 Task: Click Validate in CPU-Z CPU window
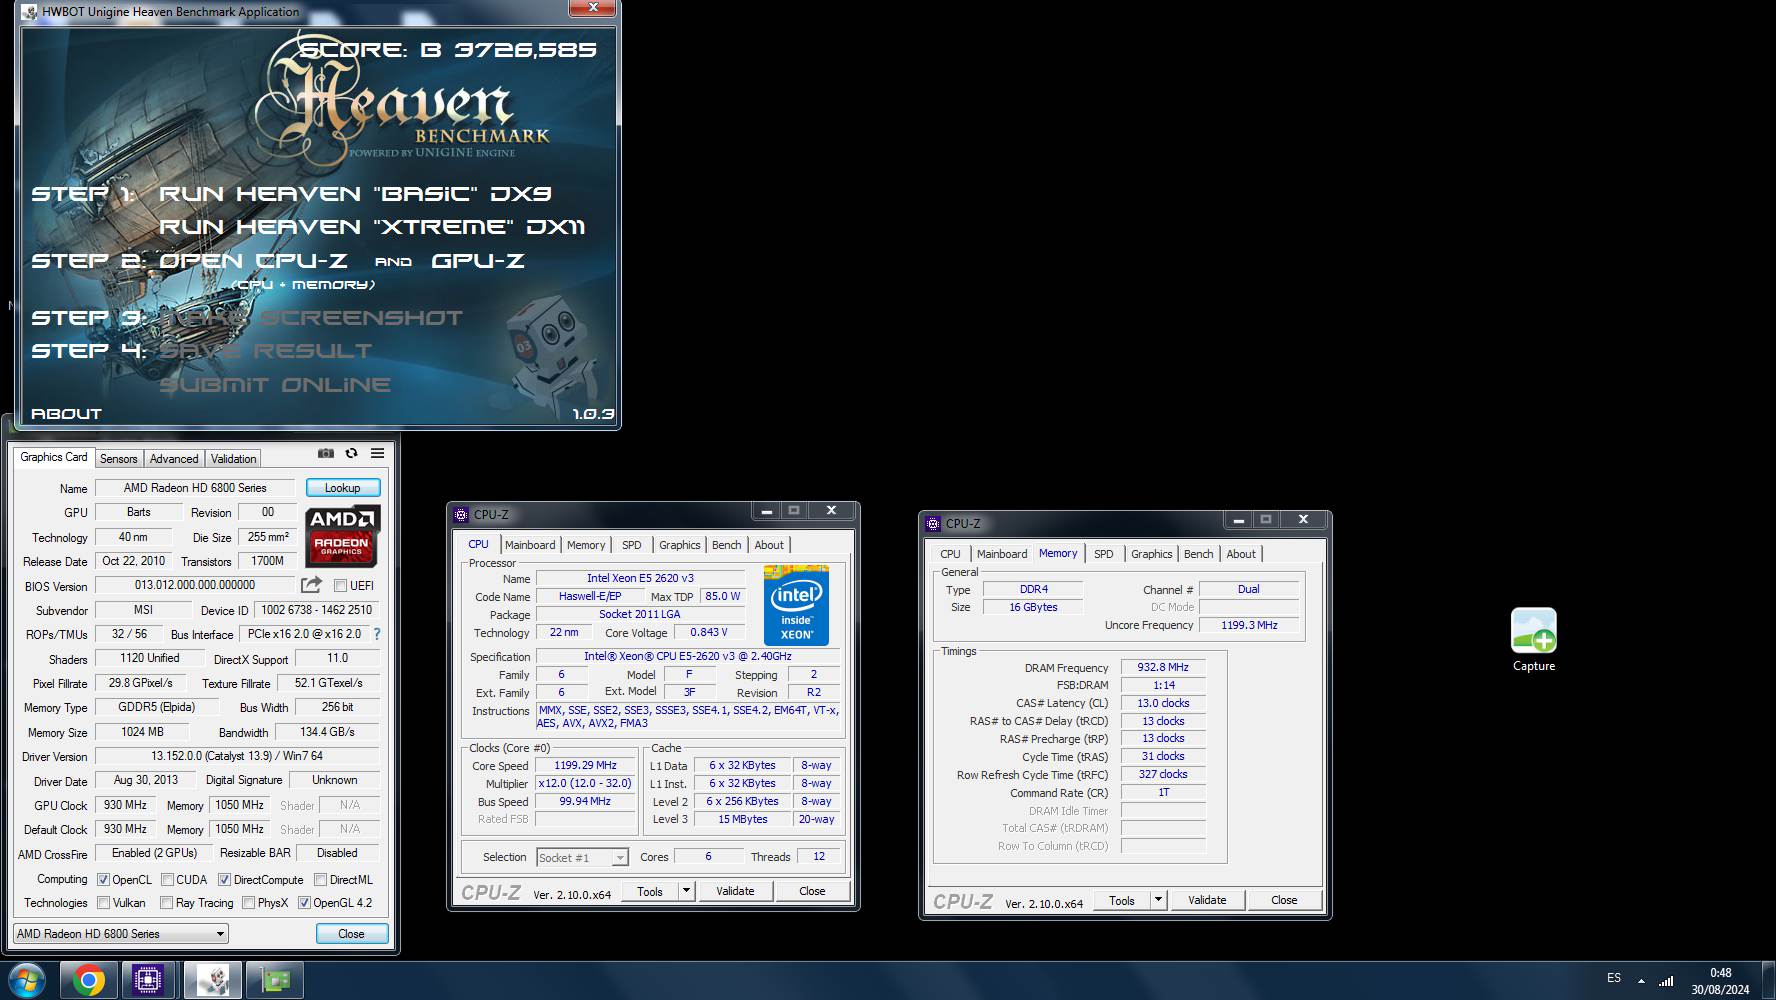point(735,891)
